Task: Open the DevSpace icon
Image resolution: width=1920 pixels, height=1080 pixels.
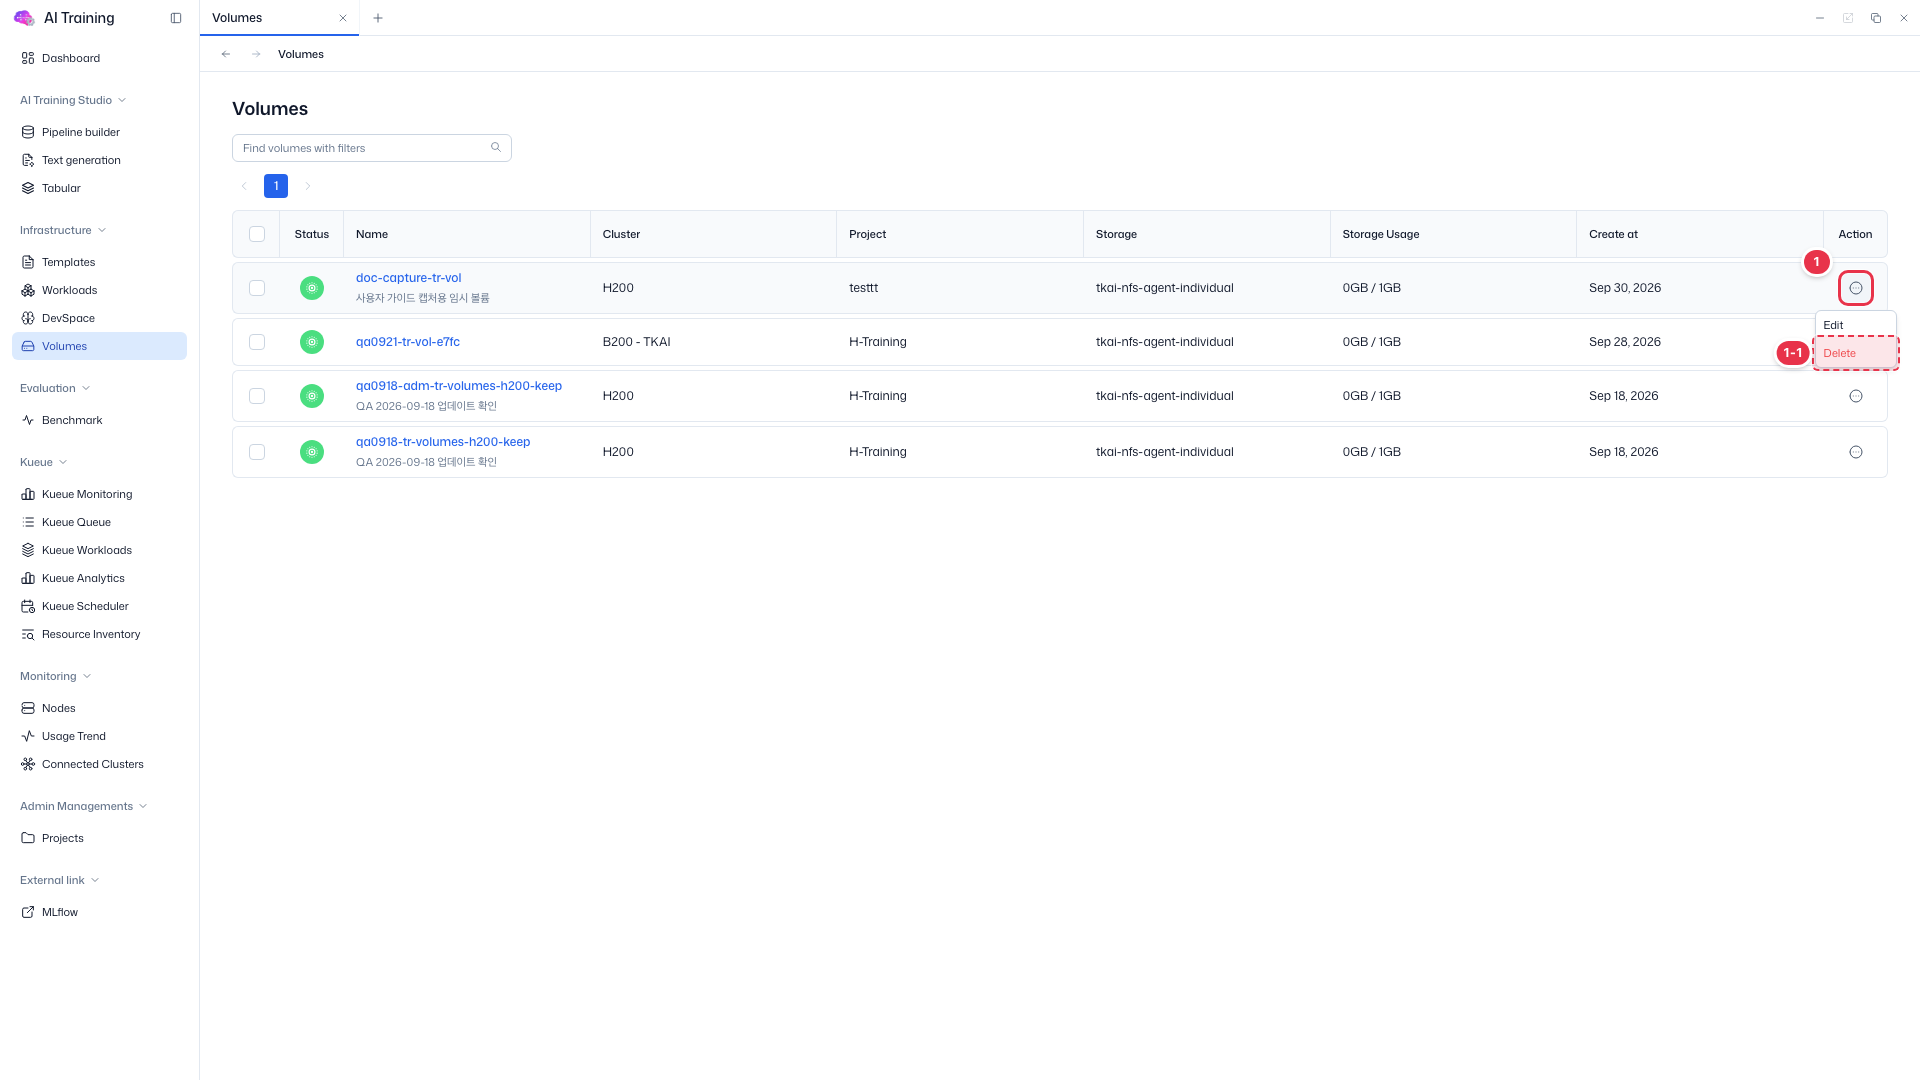Action: [x=28, y=318]
